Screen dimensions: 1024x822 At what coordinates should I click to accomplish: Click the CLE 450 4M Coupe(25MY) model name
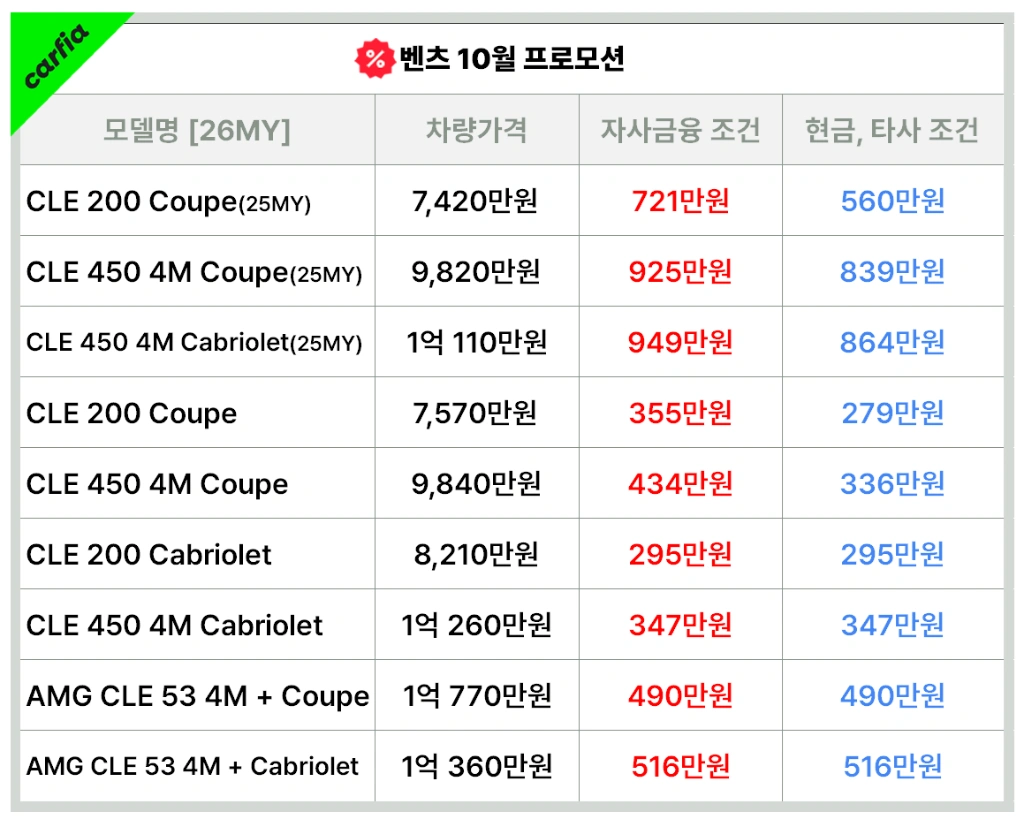coord(194,272)
